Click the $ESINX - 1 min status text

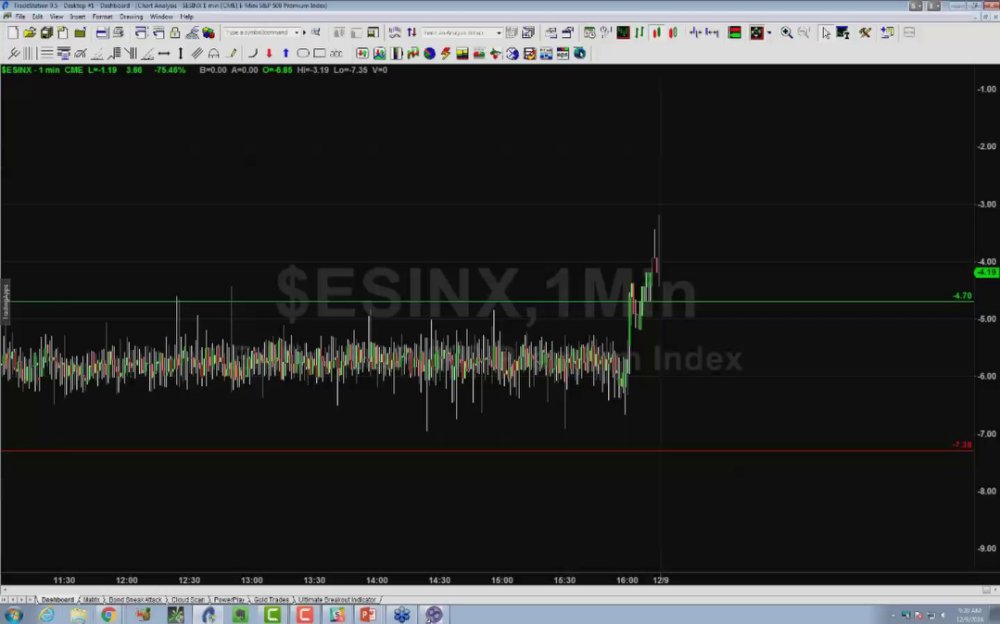(31, 70)
